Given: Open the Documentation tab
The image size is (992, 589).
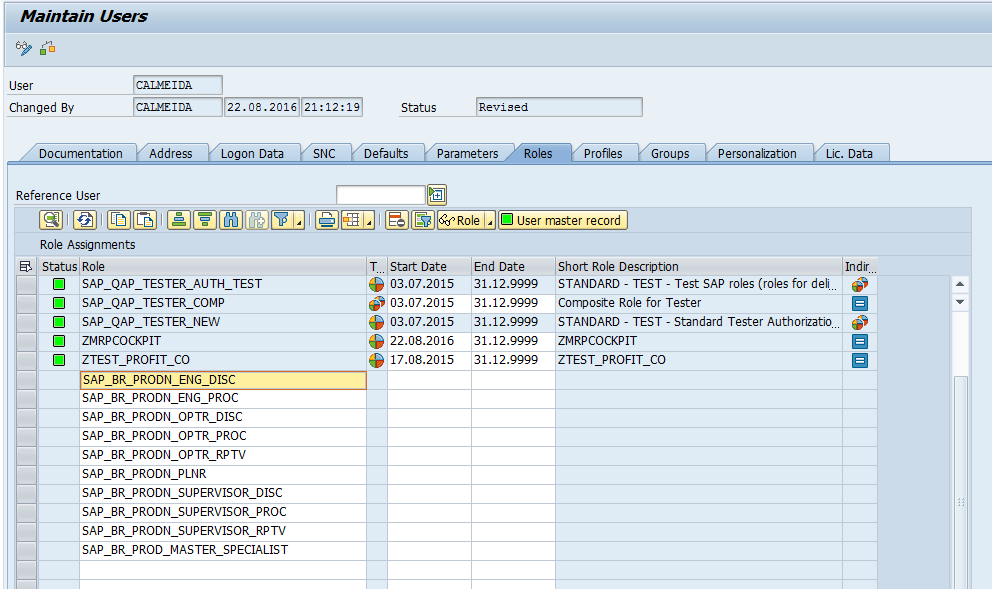Looking at the screenshot, I should [x=80, y=153].
